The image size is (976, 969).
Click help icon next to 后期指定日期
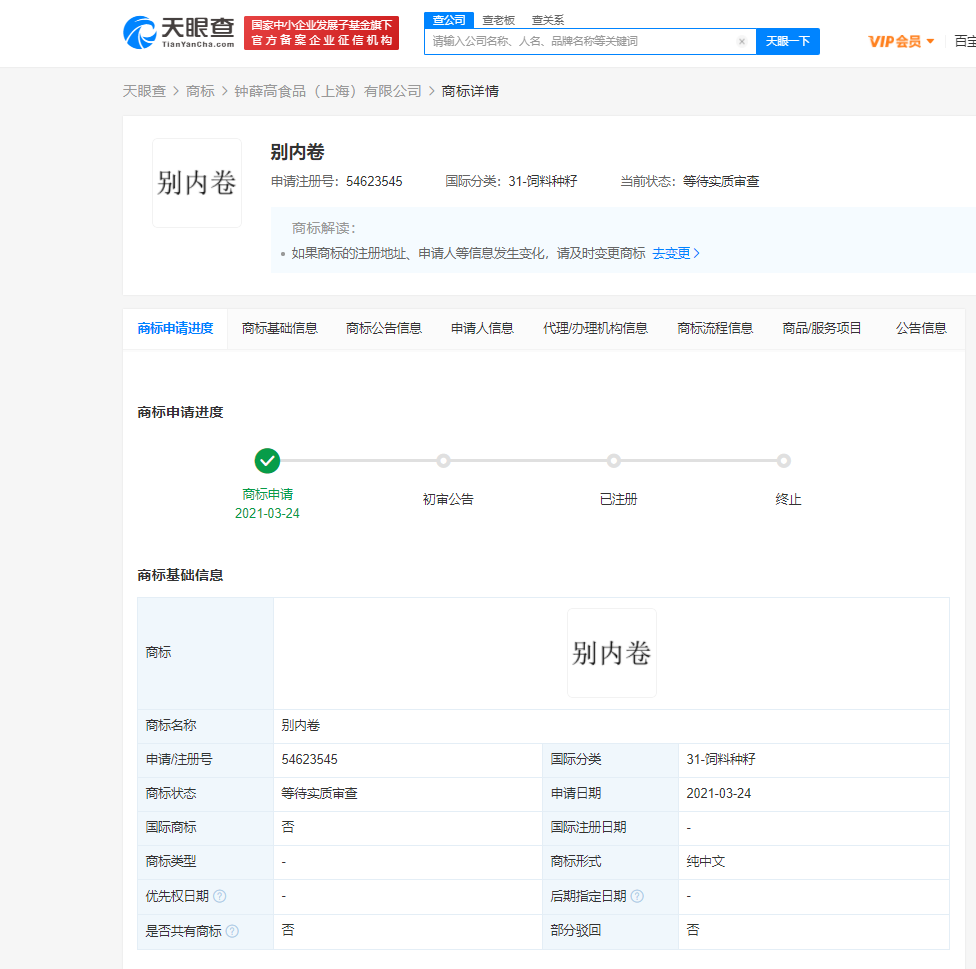click(637, 897)
